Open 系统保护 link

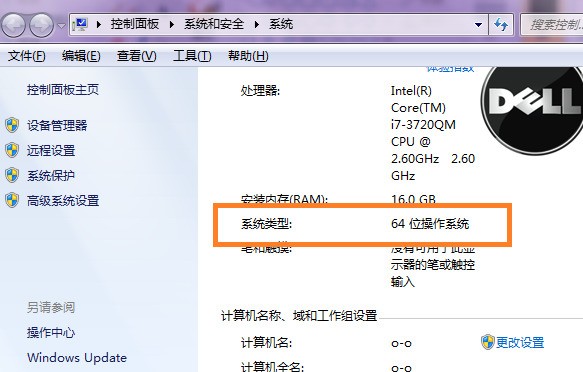[51, 175]
